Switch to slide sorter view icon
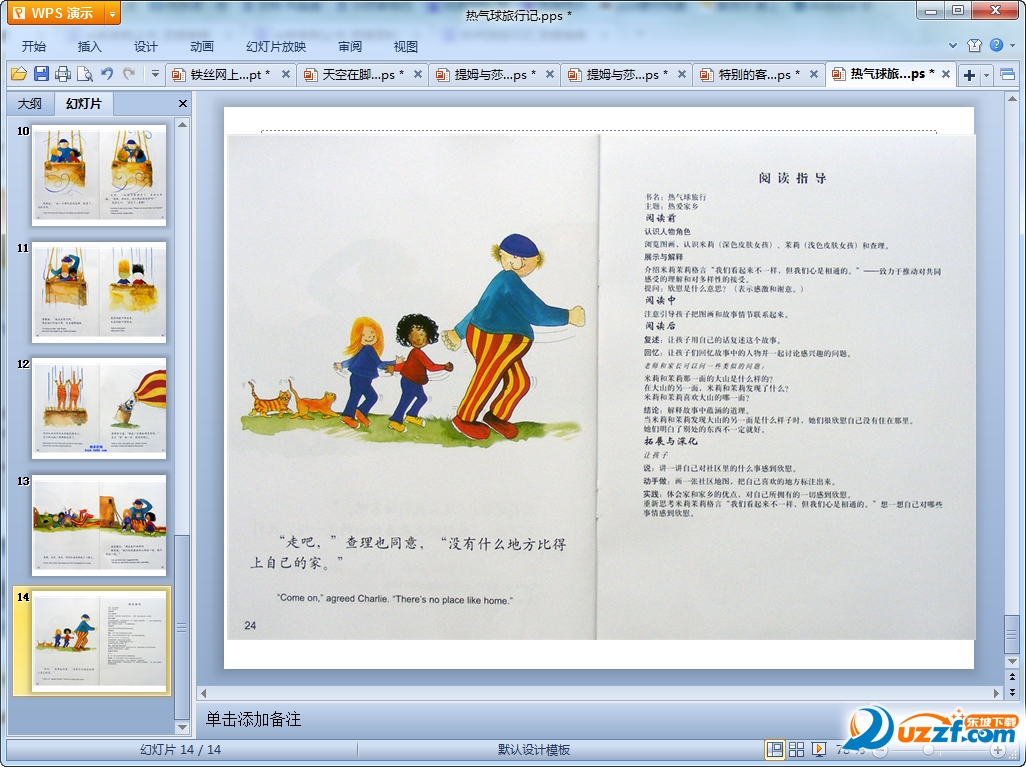Viewport: 1026px width, 767px height. pyautogui.click(x=796, y=749)
